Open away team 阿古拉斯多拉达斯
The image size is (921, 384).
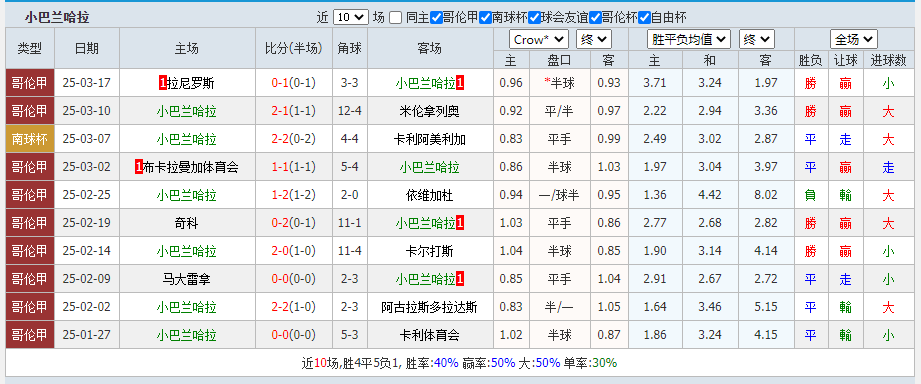(429, 307)
